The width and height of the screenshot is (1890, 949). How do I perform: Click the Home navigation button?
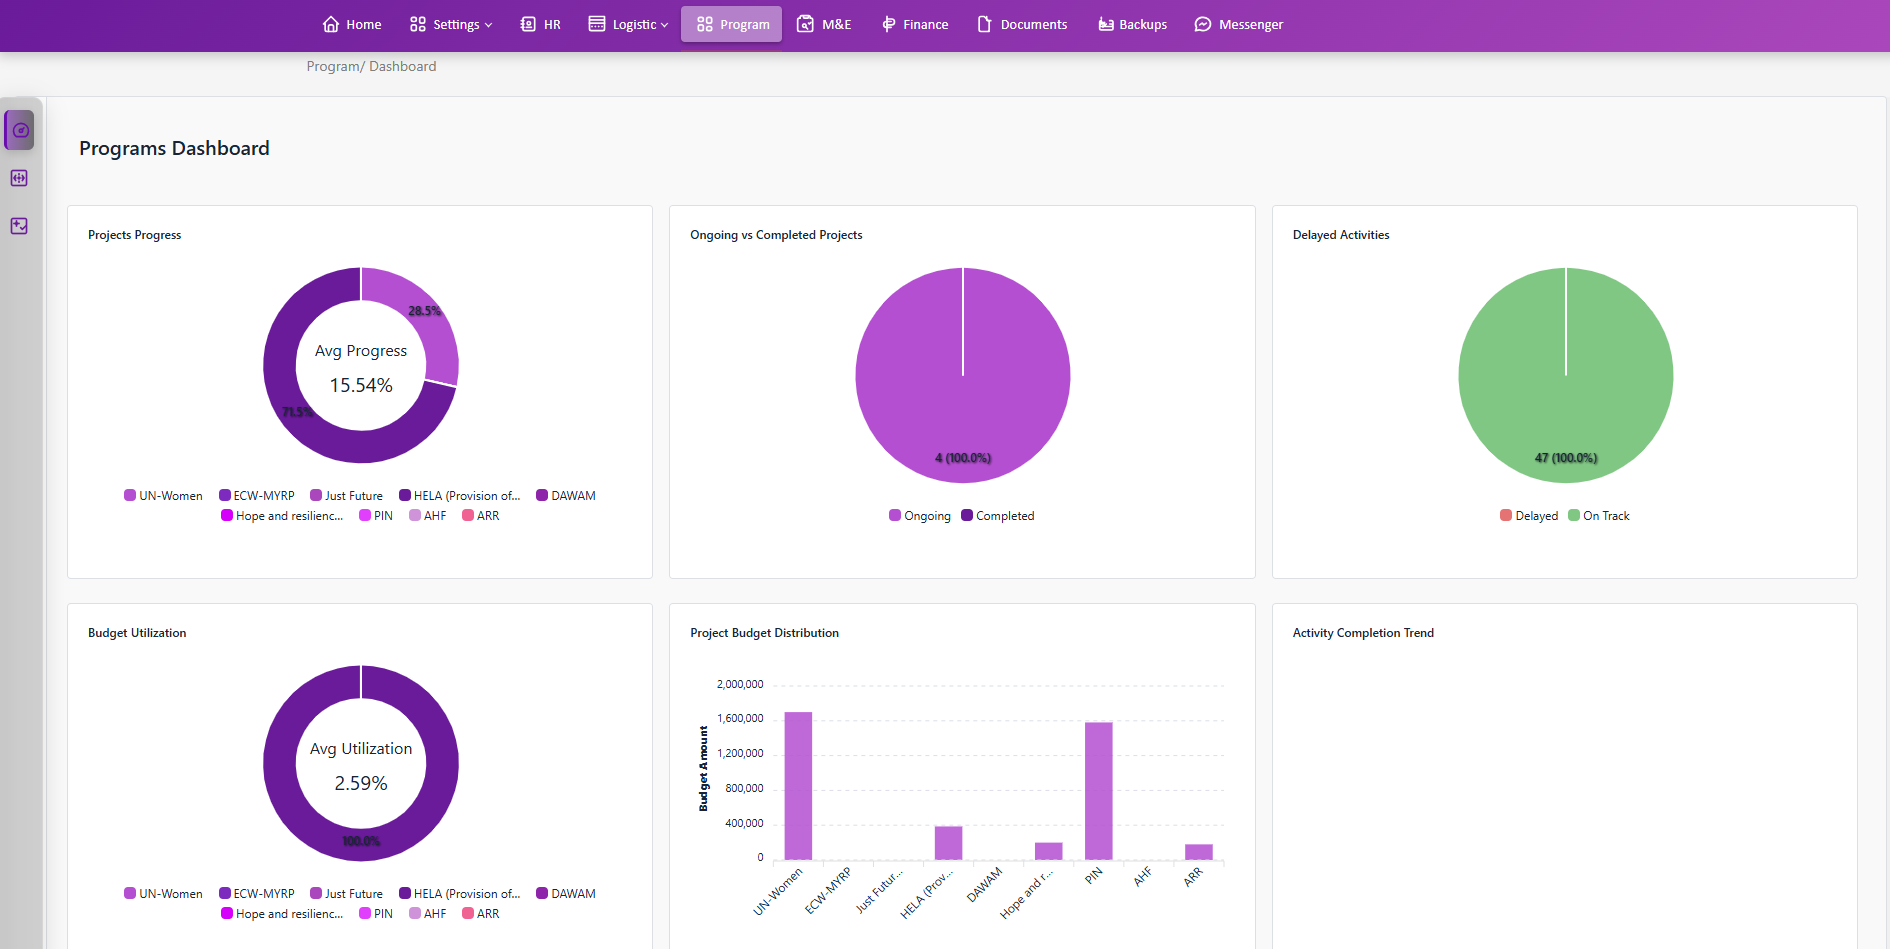point(351,24)
